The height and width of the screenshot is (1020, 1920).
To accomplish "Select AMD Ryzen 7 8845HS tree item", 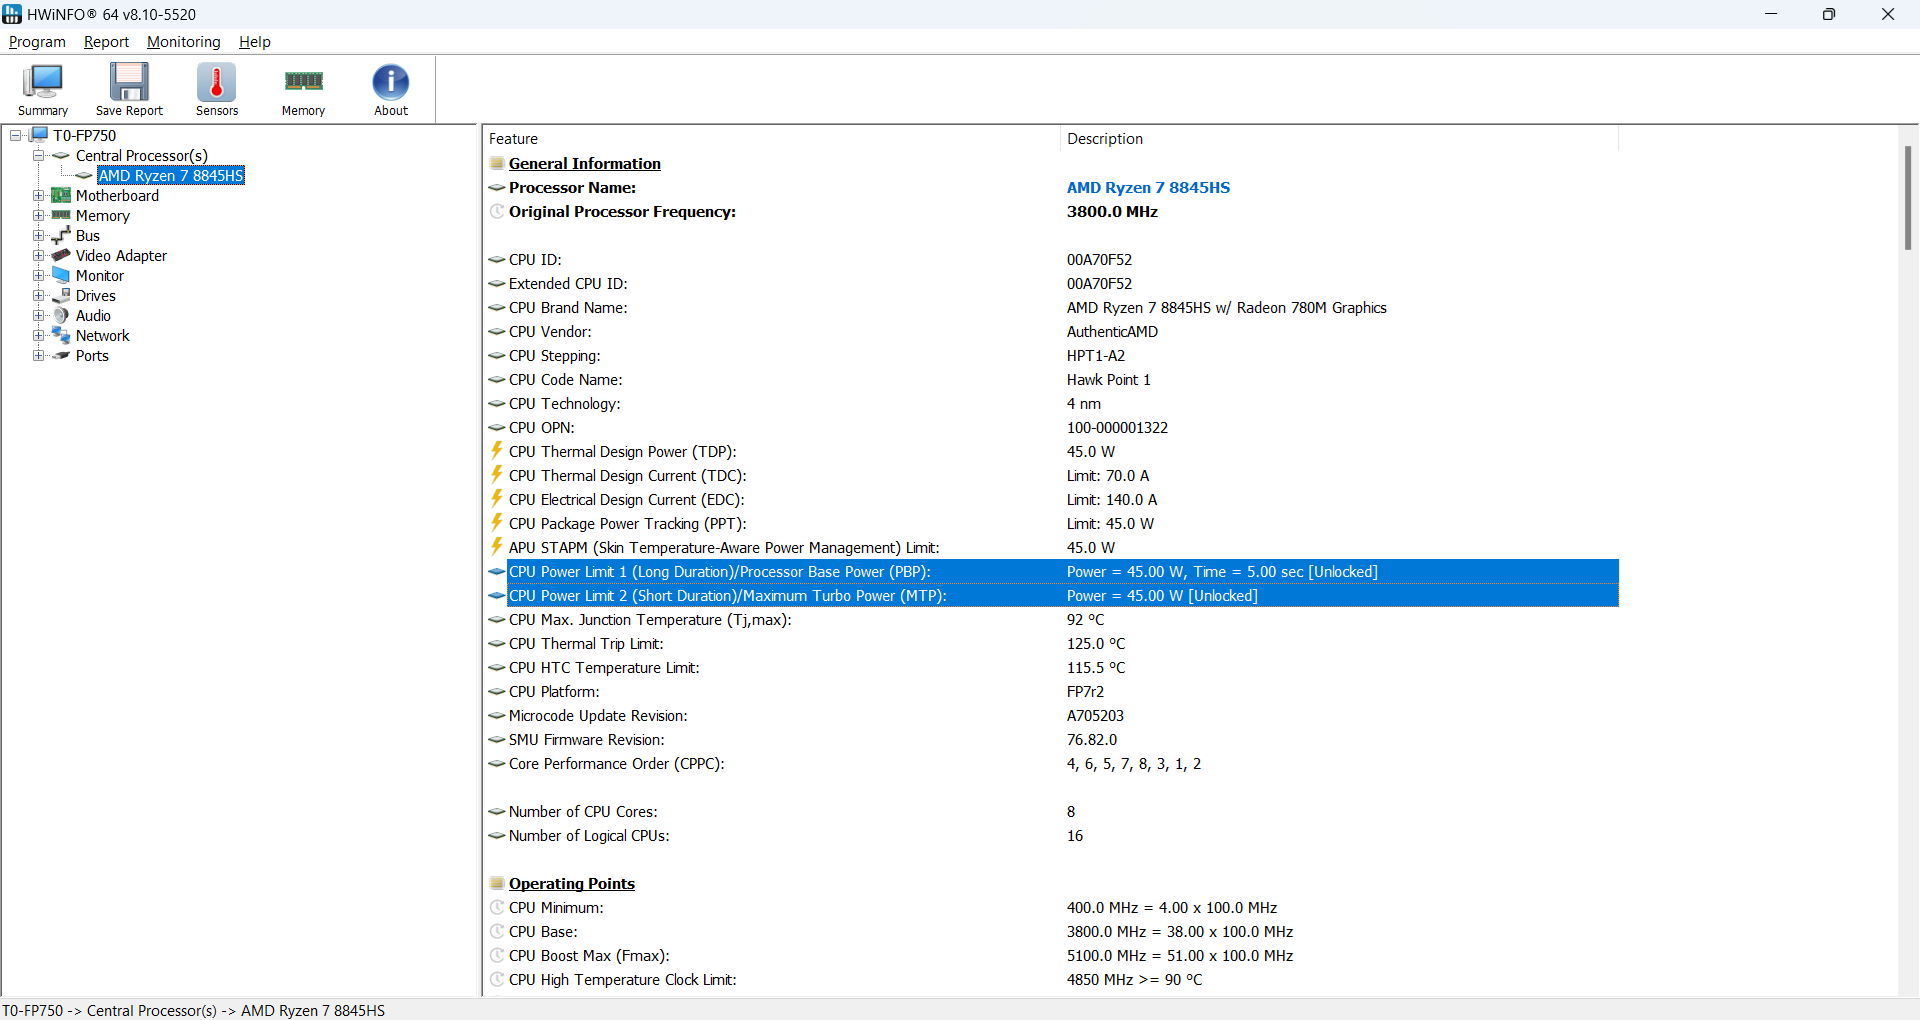I will coord(171,175).
